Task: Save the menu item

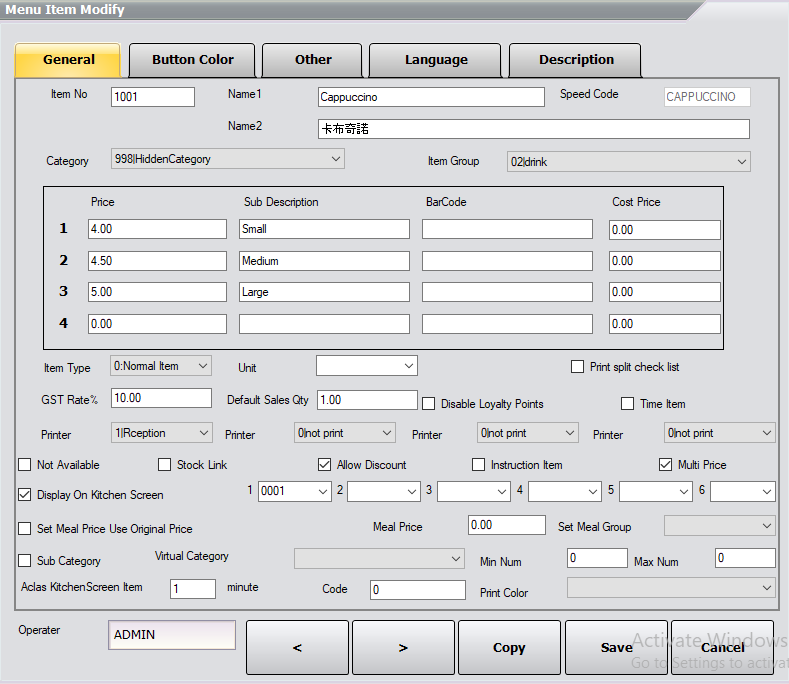Action: coord(616,647)
